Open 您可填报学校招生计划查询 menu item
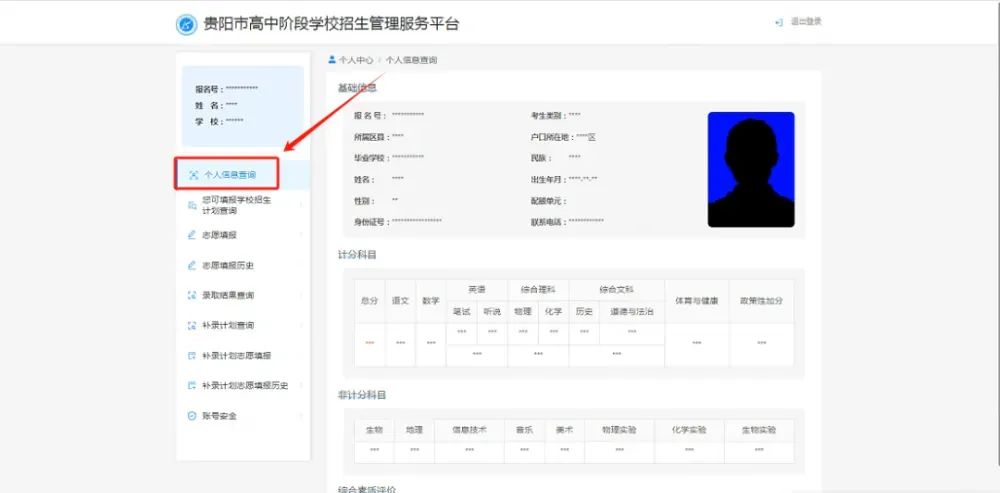This screenshot has width=1000, height=493. coord(243,205)
